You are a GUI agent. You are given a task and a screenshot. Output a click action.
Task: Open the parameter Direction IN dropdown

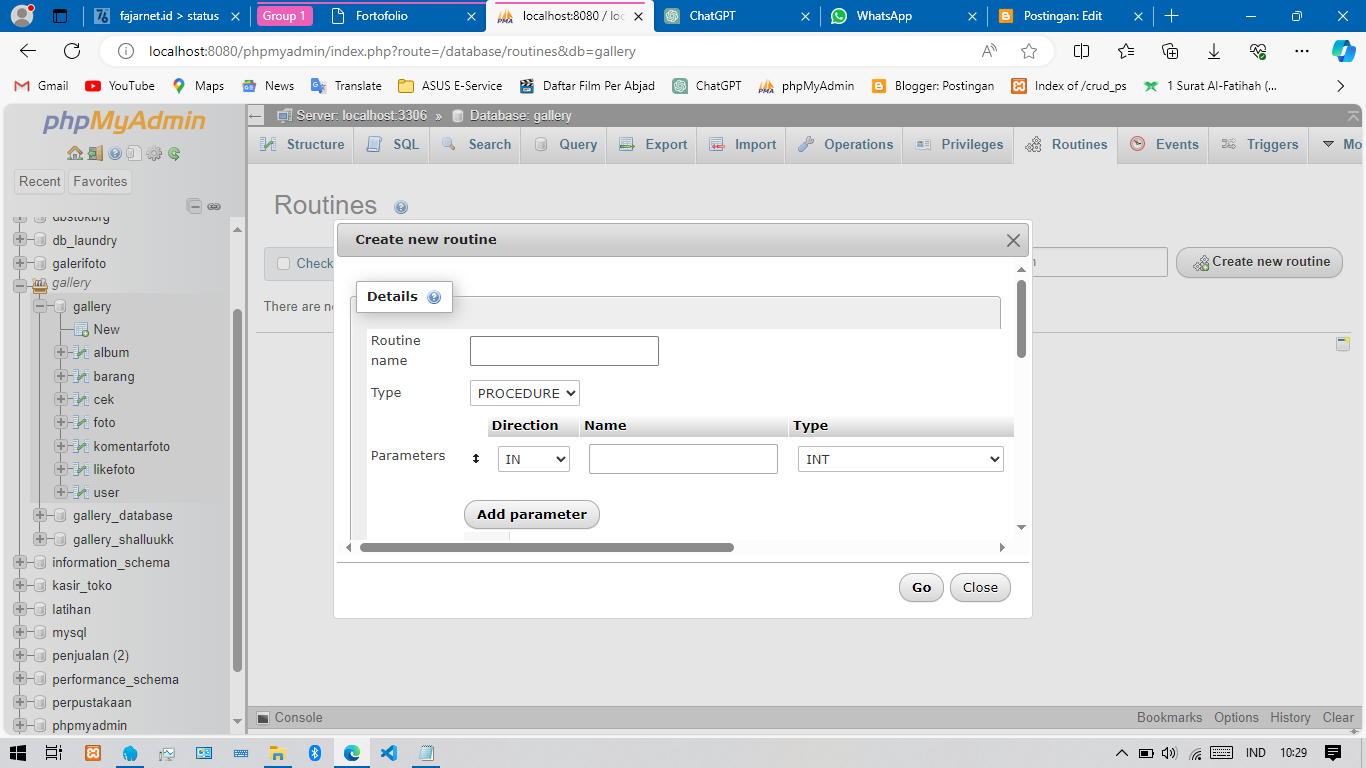coord(534,459)
